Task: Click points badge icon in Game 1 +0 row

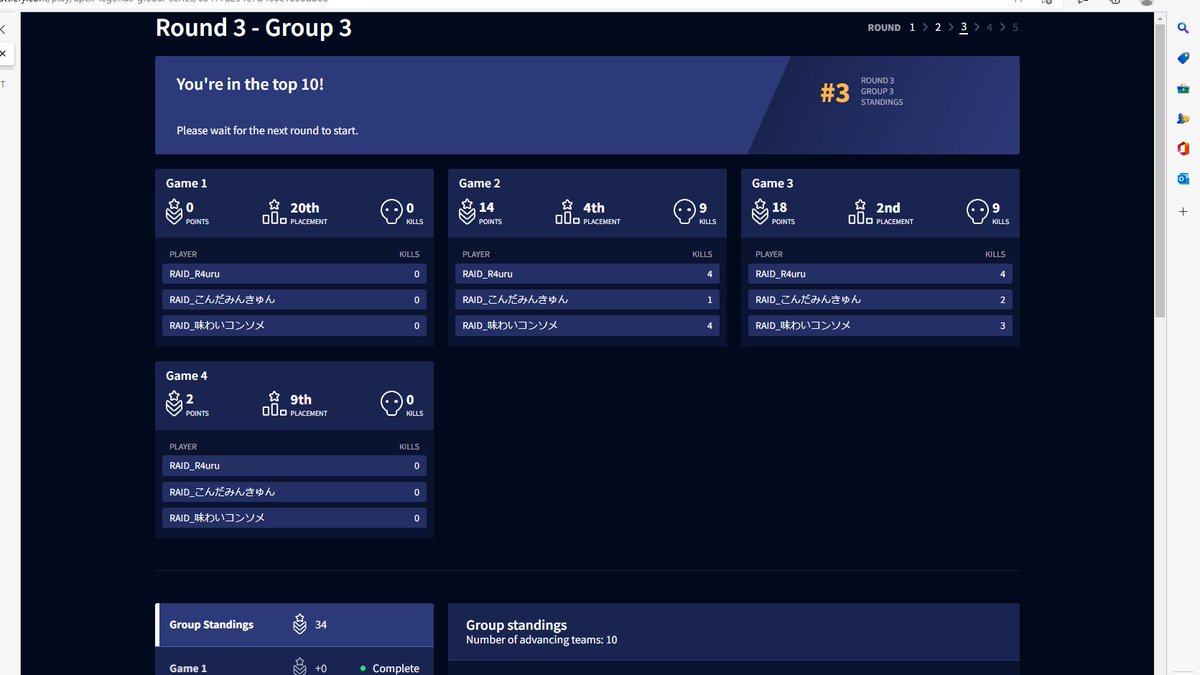Action: click(300, 667)
